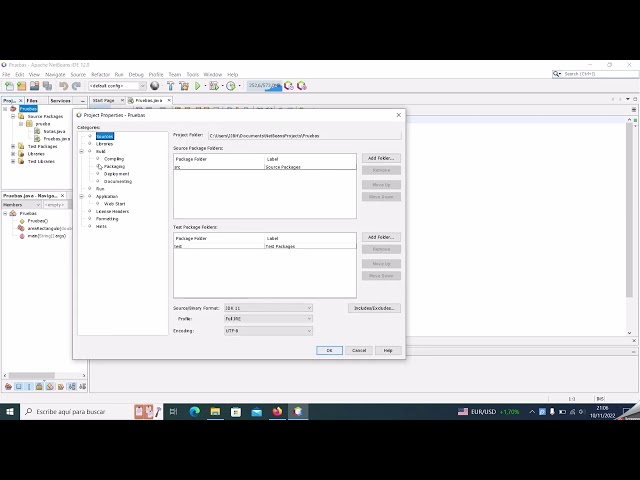The image size is (640, 480).
Task: Select the Run category in dialog
Action: coord(100,189)
